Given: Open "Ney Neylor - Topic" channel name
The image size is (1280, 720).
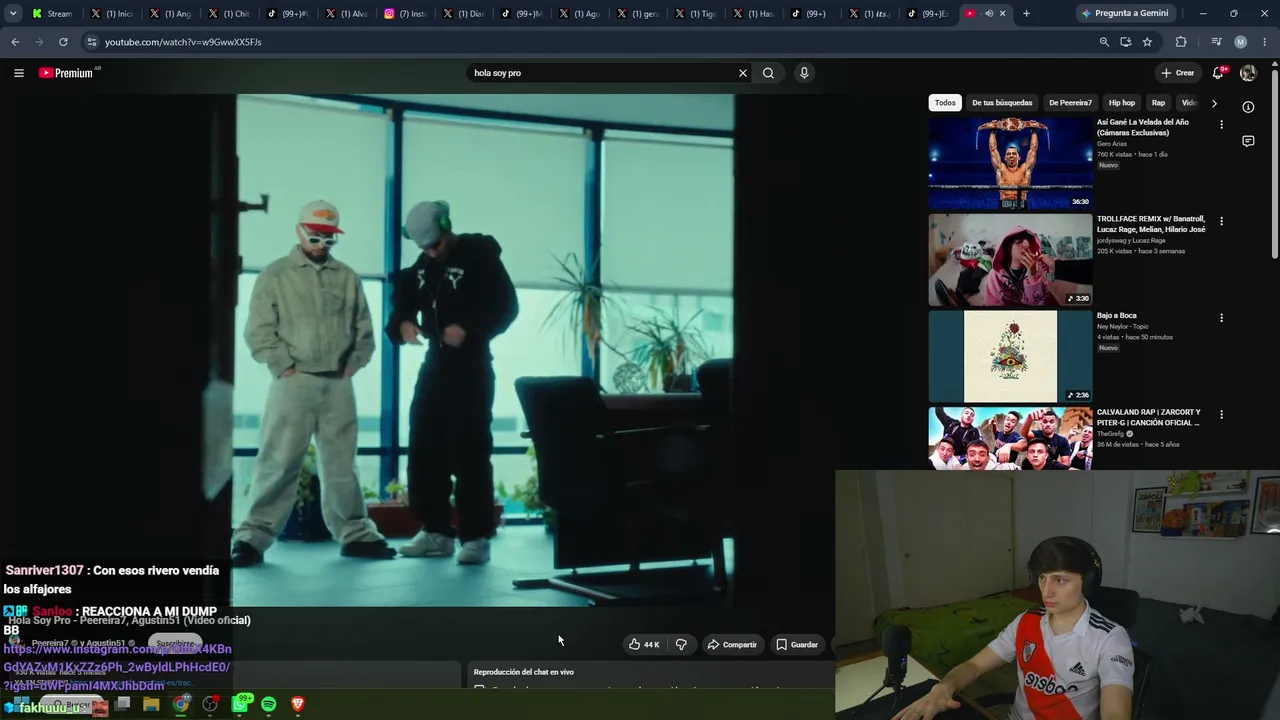Looking at the screenshot, I should (x=1123, y=327).
